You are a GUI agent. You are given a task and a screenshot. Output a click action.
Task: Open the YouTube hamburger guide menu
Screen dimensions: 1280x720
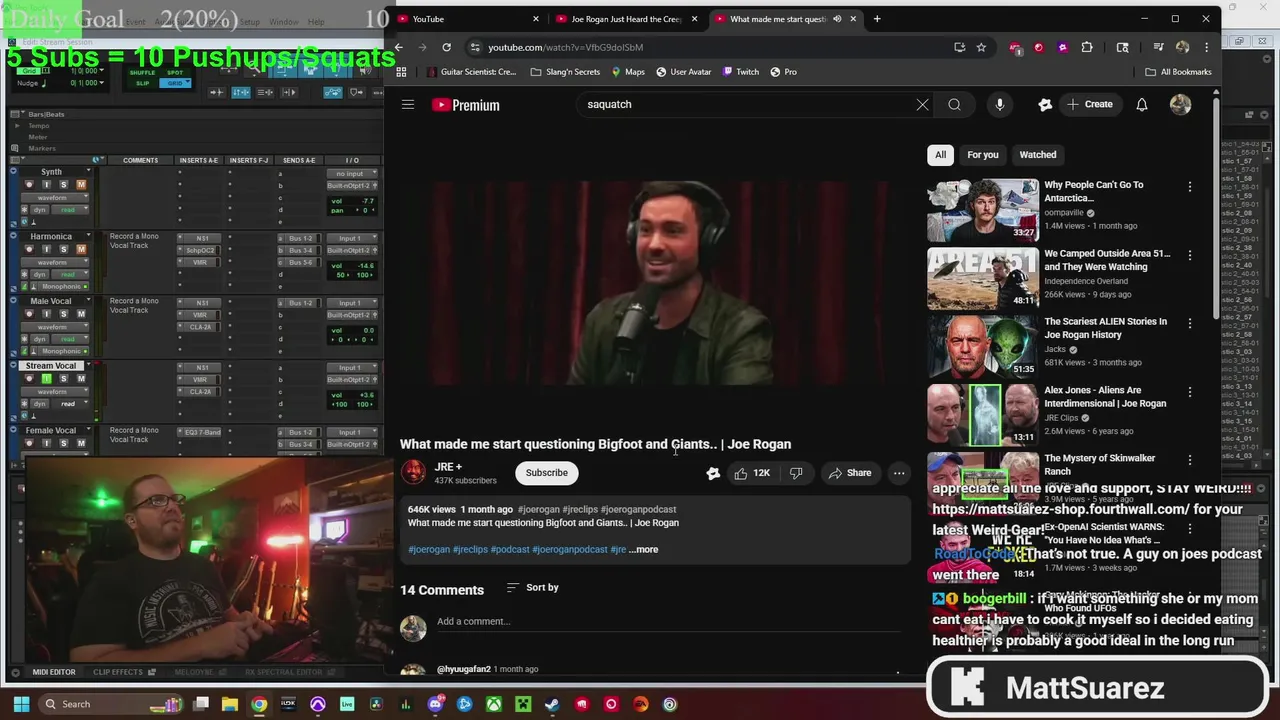click(x=408, y=105)
